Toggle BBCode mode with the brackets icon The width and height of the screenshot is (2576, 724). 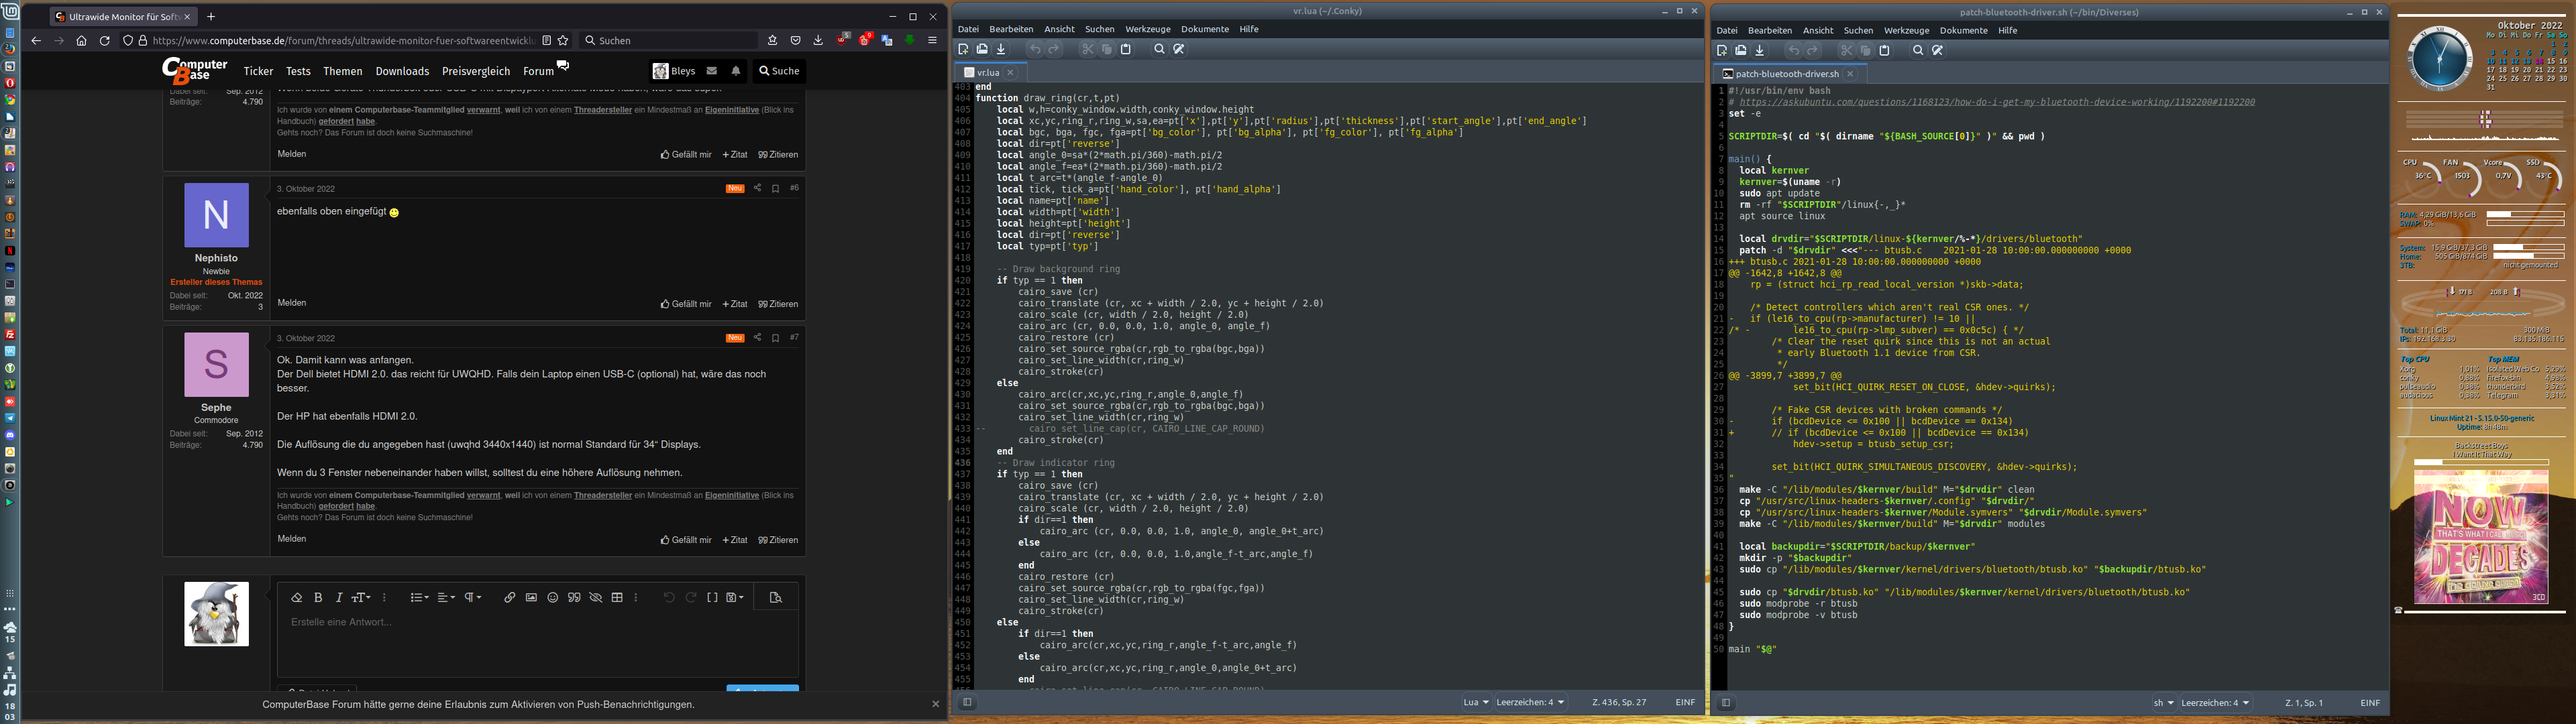pos(712,598)
